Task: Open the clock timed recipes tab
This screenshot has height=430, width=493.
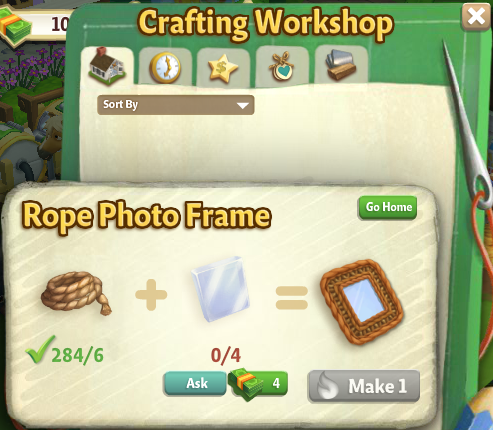Action: pos(165,67)
